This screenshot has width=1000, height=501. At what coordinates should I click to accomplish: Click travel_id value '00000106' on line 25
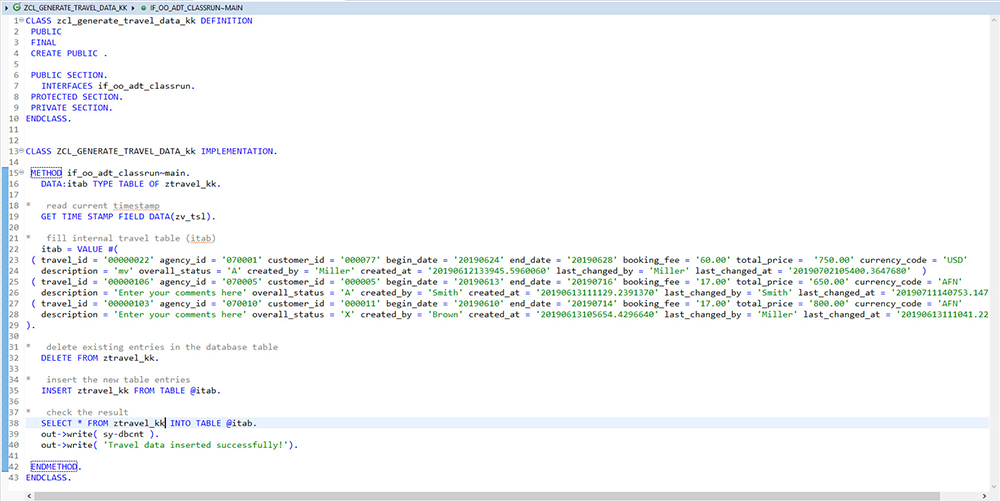click(x=128, y=281)
